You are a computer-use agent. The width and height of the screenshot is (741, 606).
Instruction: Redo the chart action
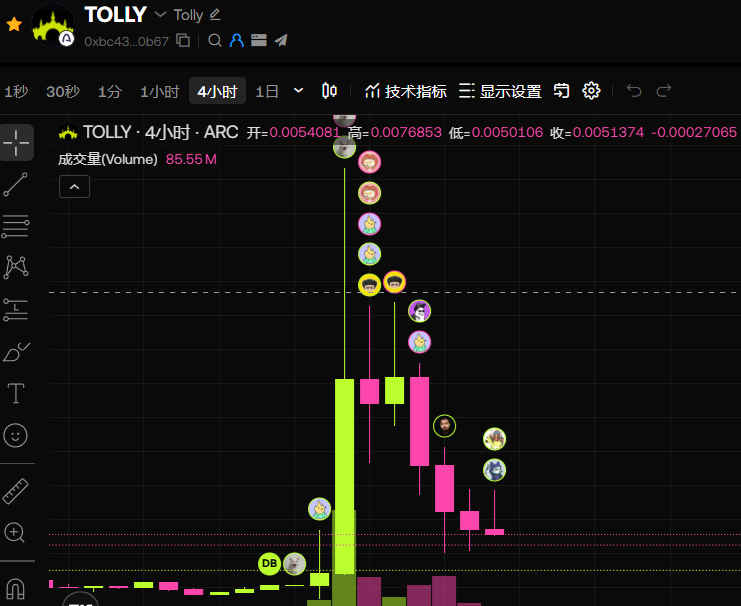[x=664, y=90]
